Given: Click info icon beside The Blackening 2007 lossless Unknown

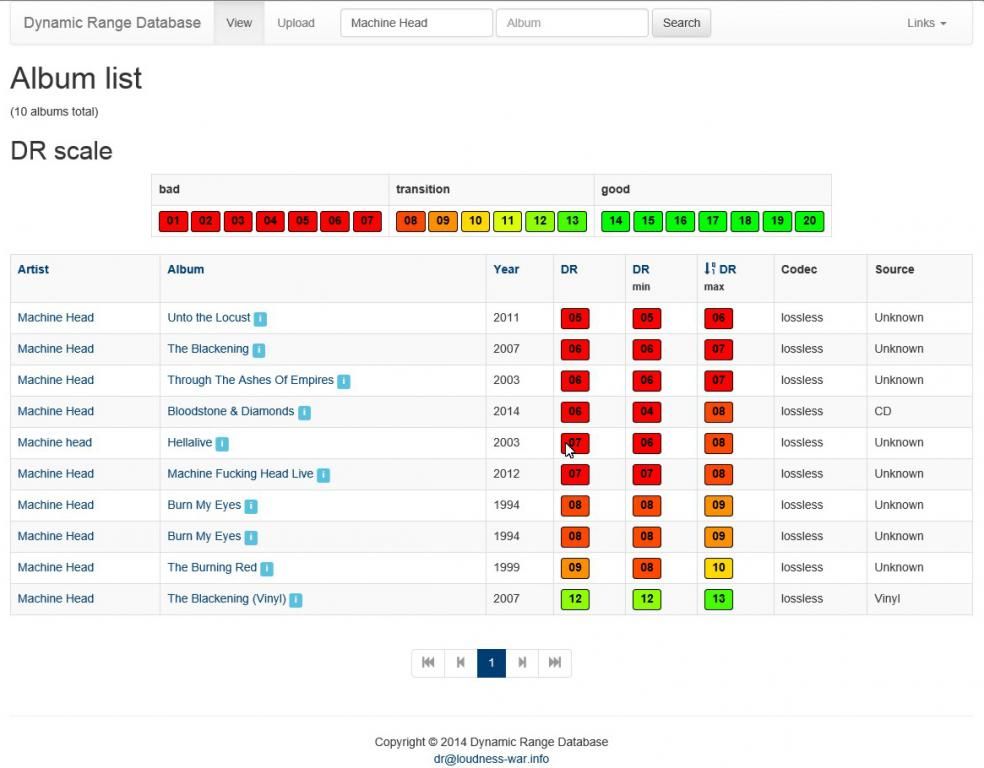Looking at the screenshot, I should click(x=259, y=350).
